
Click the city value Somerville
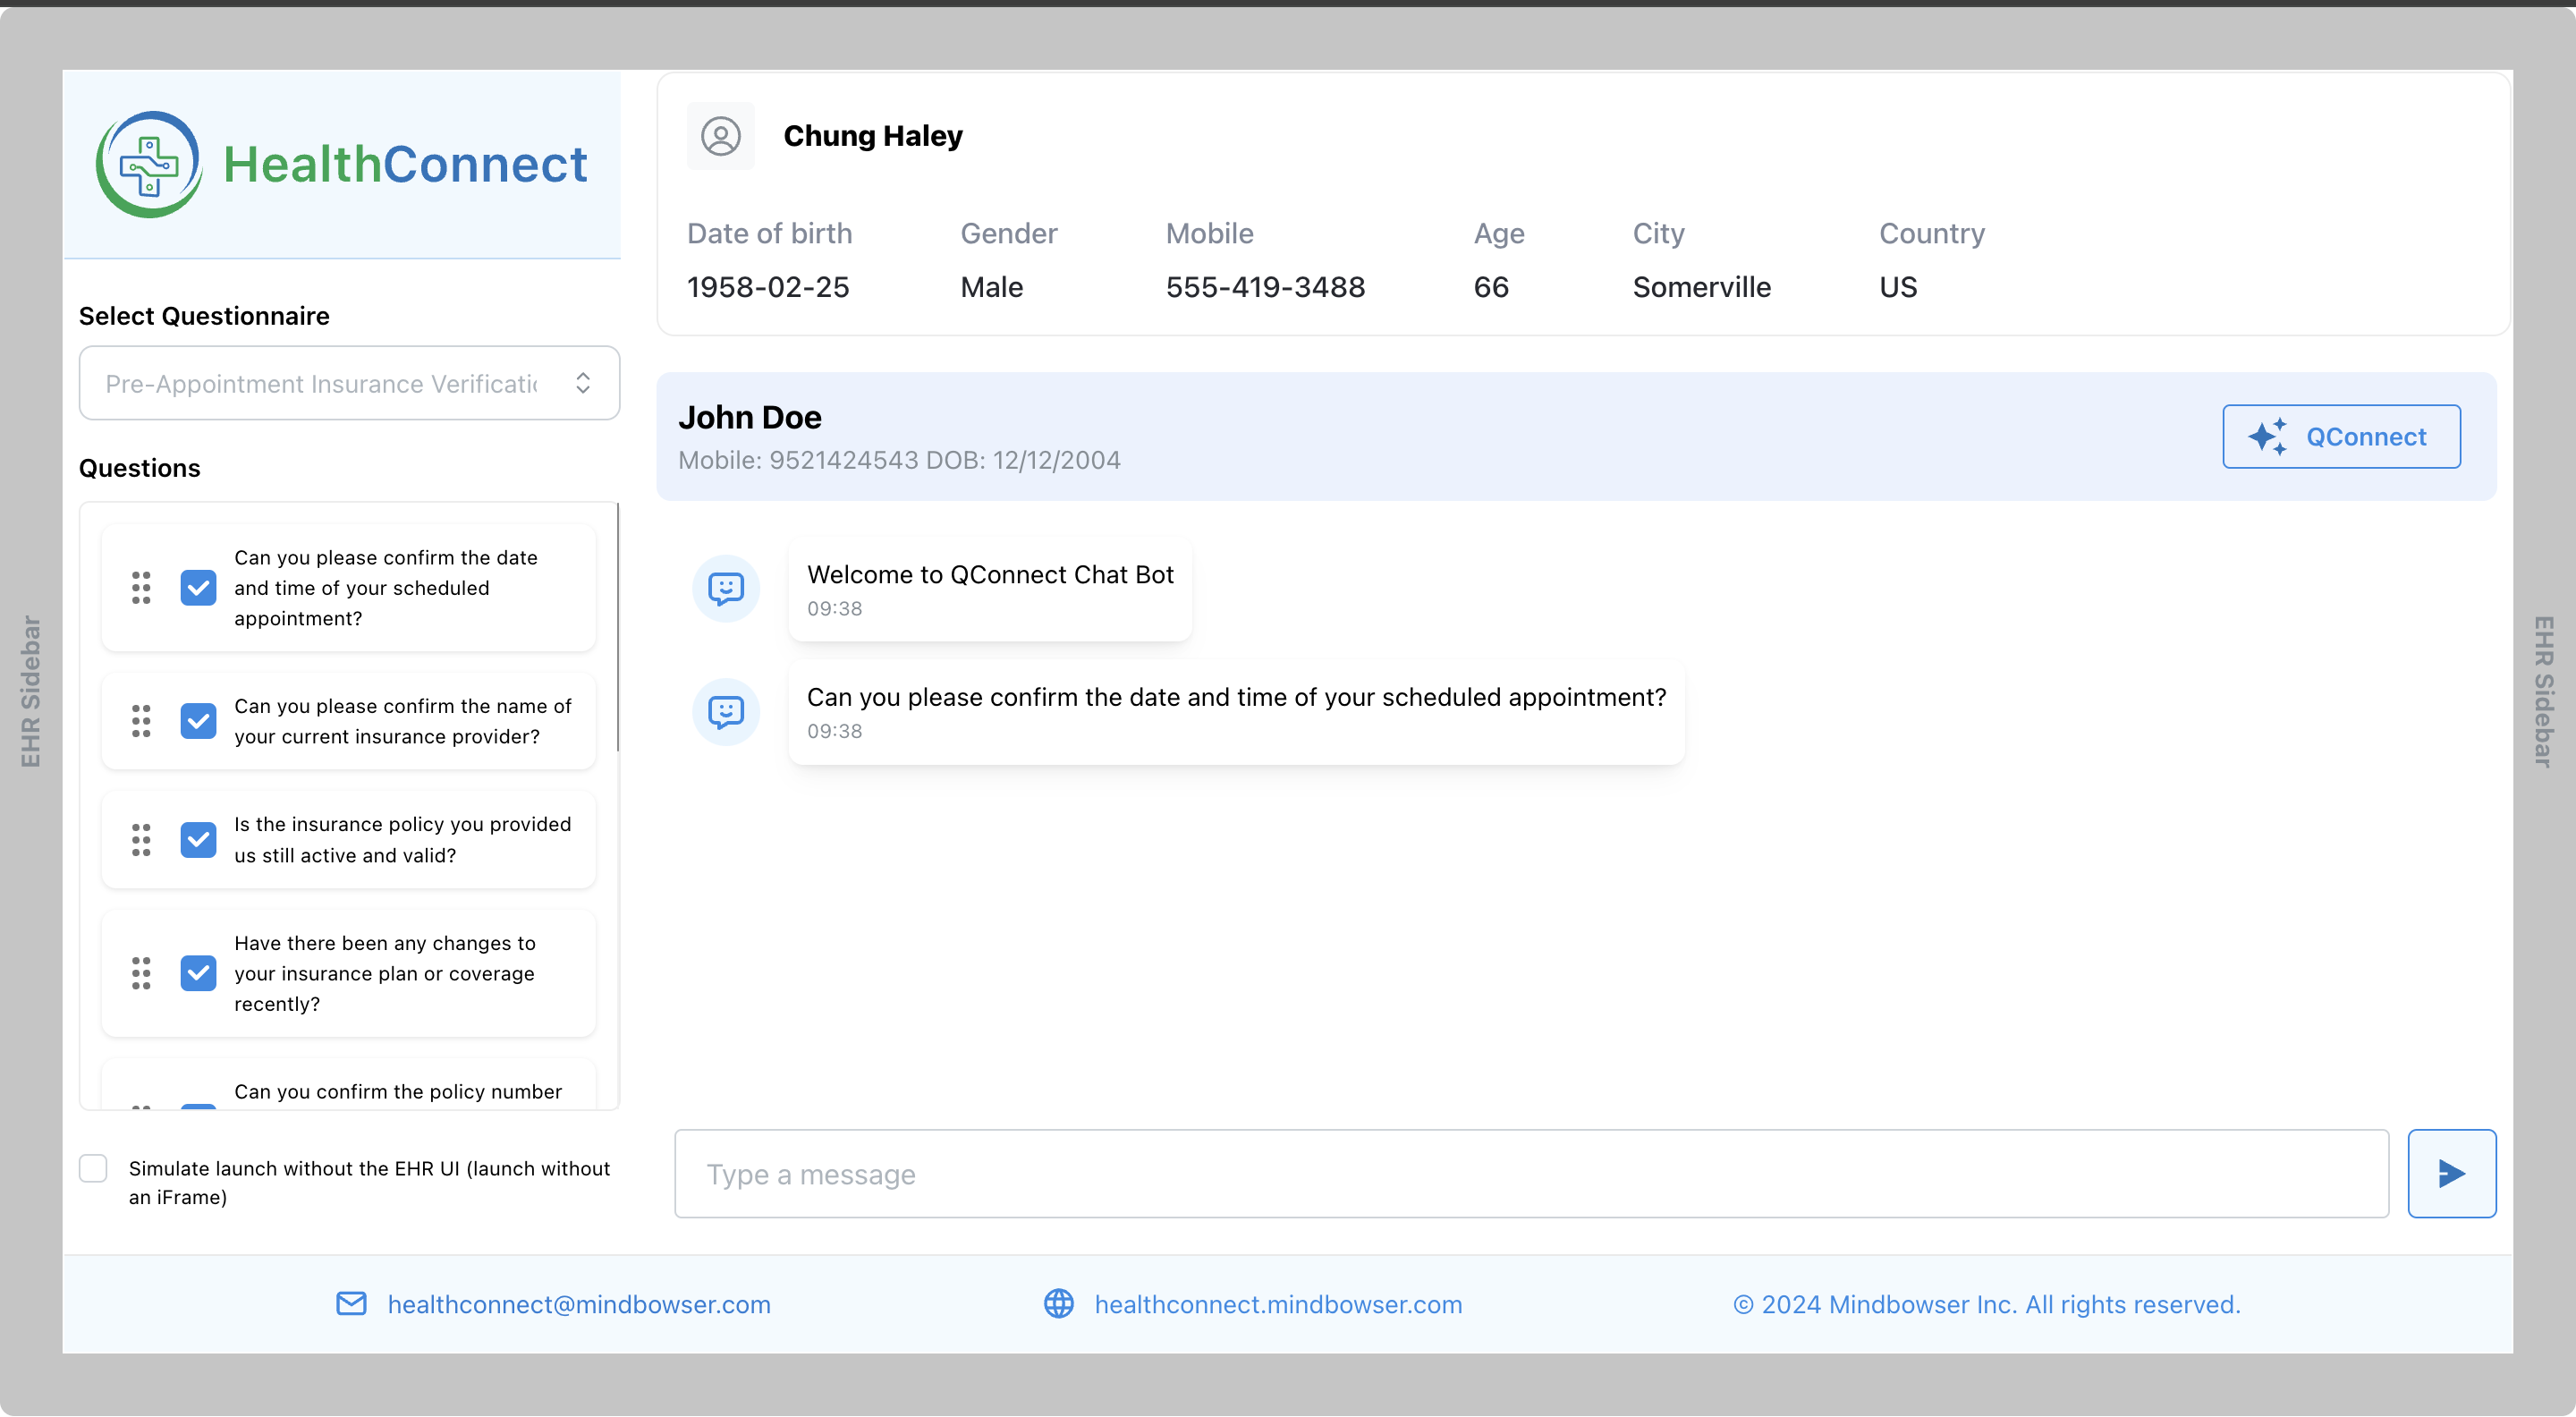(x=1701, y=287)
